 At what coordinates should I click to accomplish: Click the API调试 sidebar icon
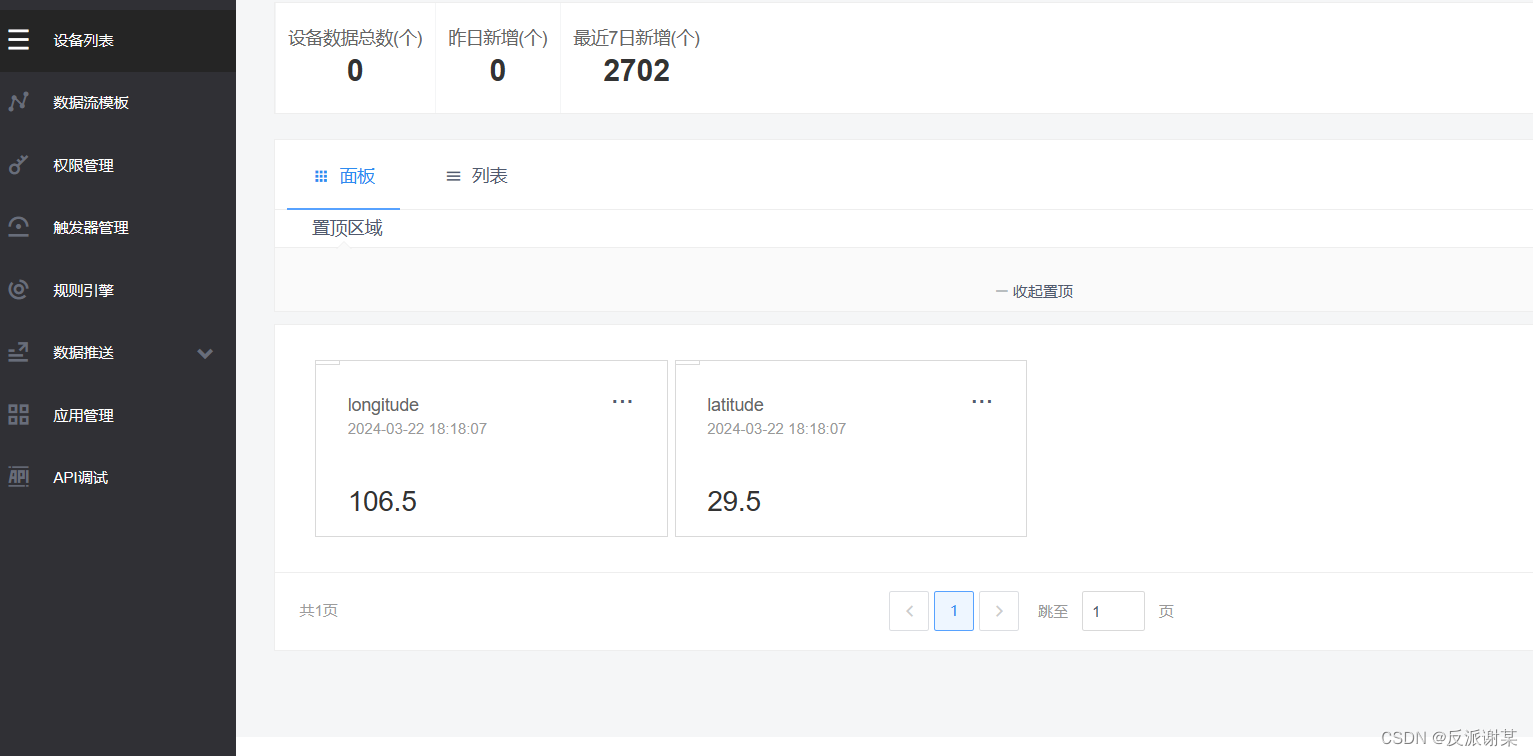(18, 477)
